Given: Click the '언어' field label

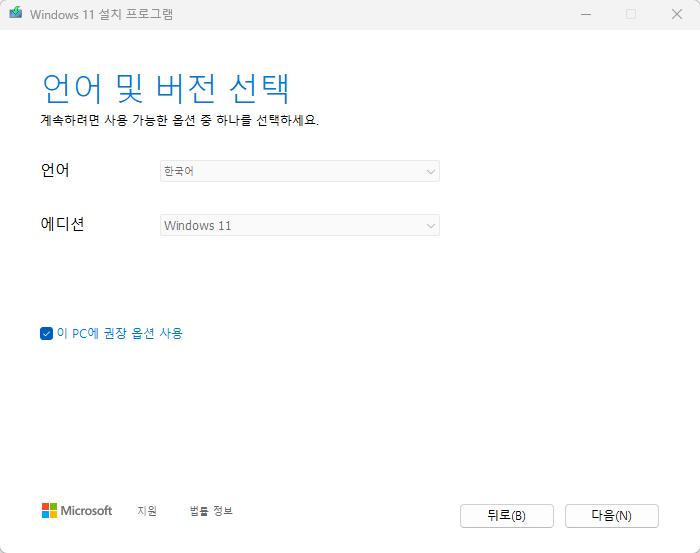Looking at the screenshot, I should (55, 170).
